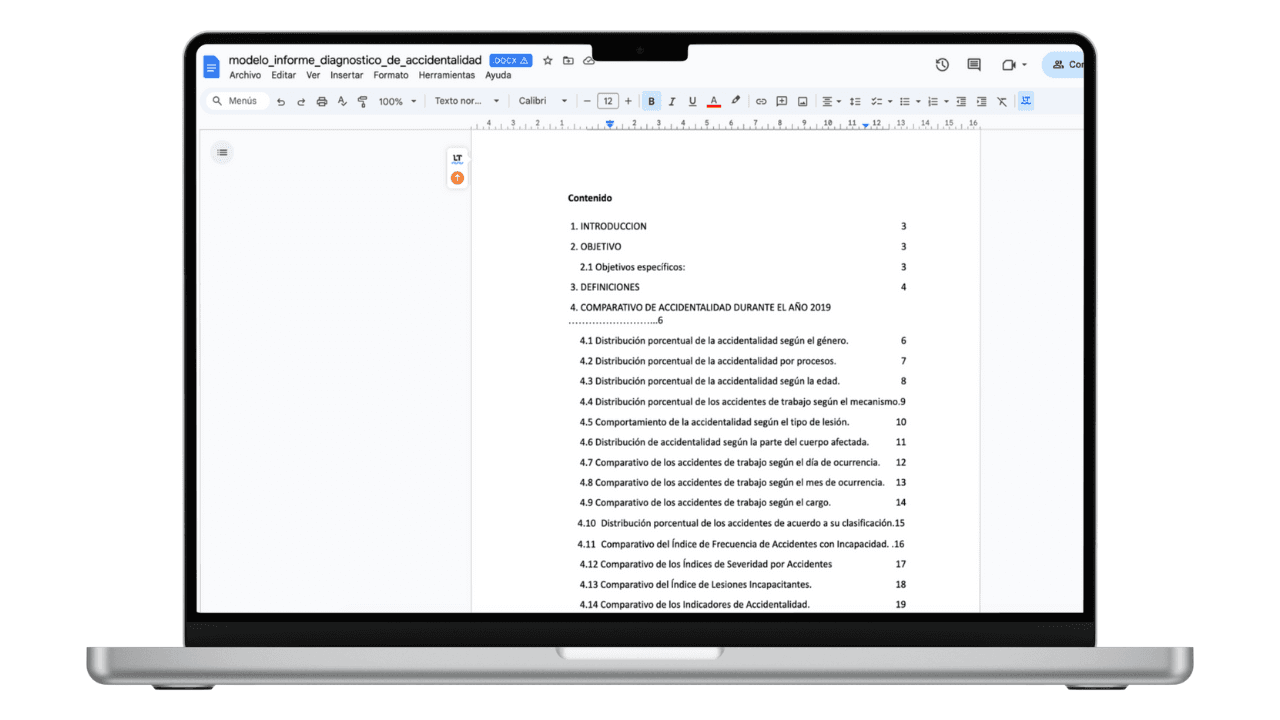The width and height of the screenshot is (1280, 720).
Task: Open the text color picker
Action: (x=713, y=100)
